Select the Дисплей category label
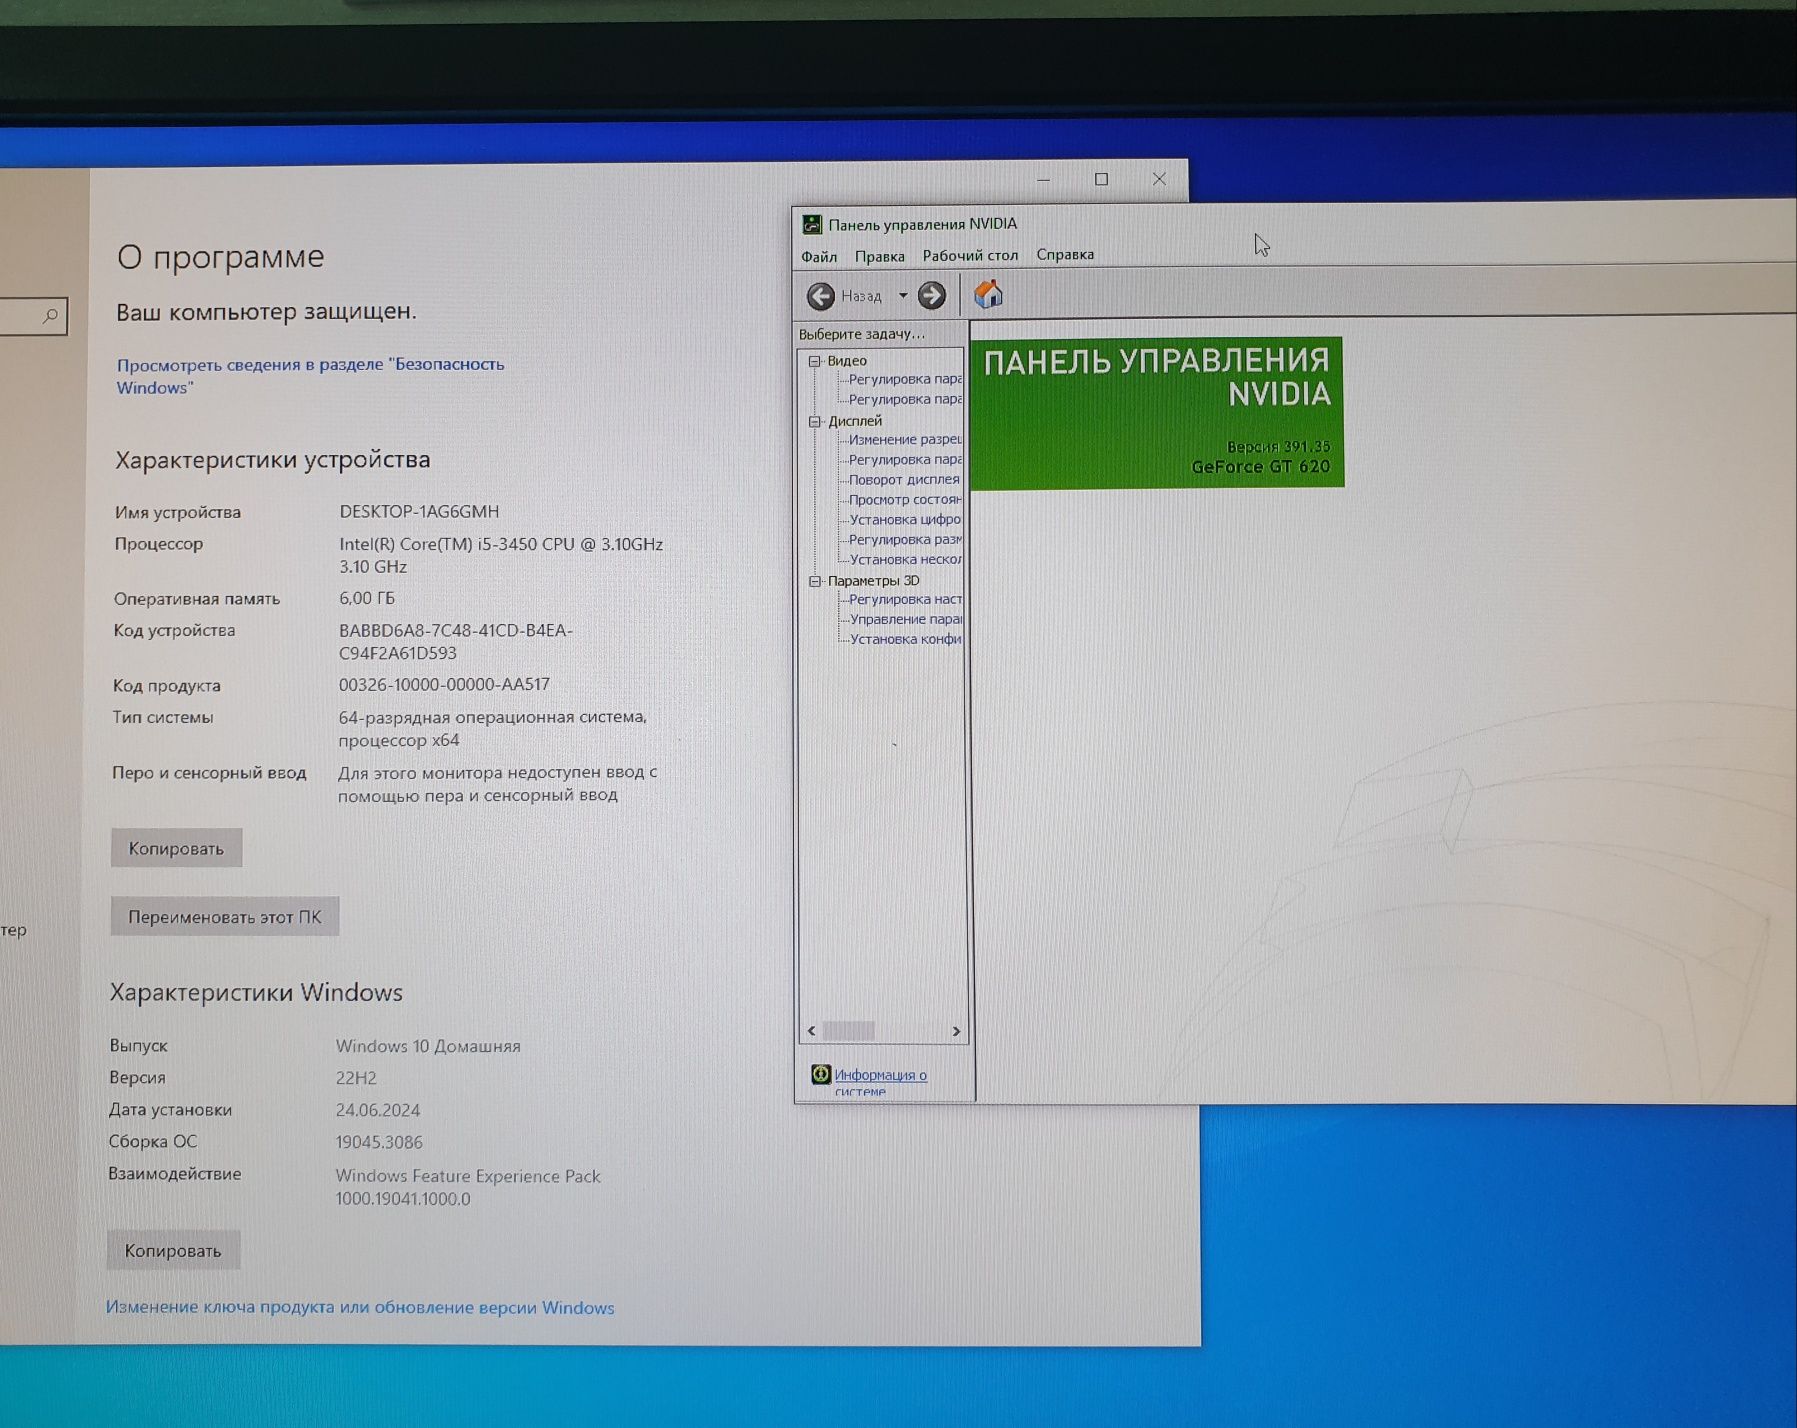The height and width of the screenshot is (1428, 1797). (x=855, y=421)
